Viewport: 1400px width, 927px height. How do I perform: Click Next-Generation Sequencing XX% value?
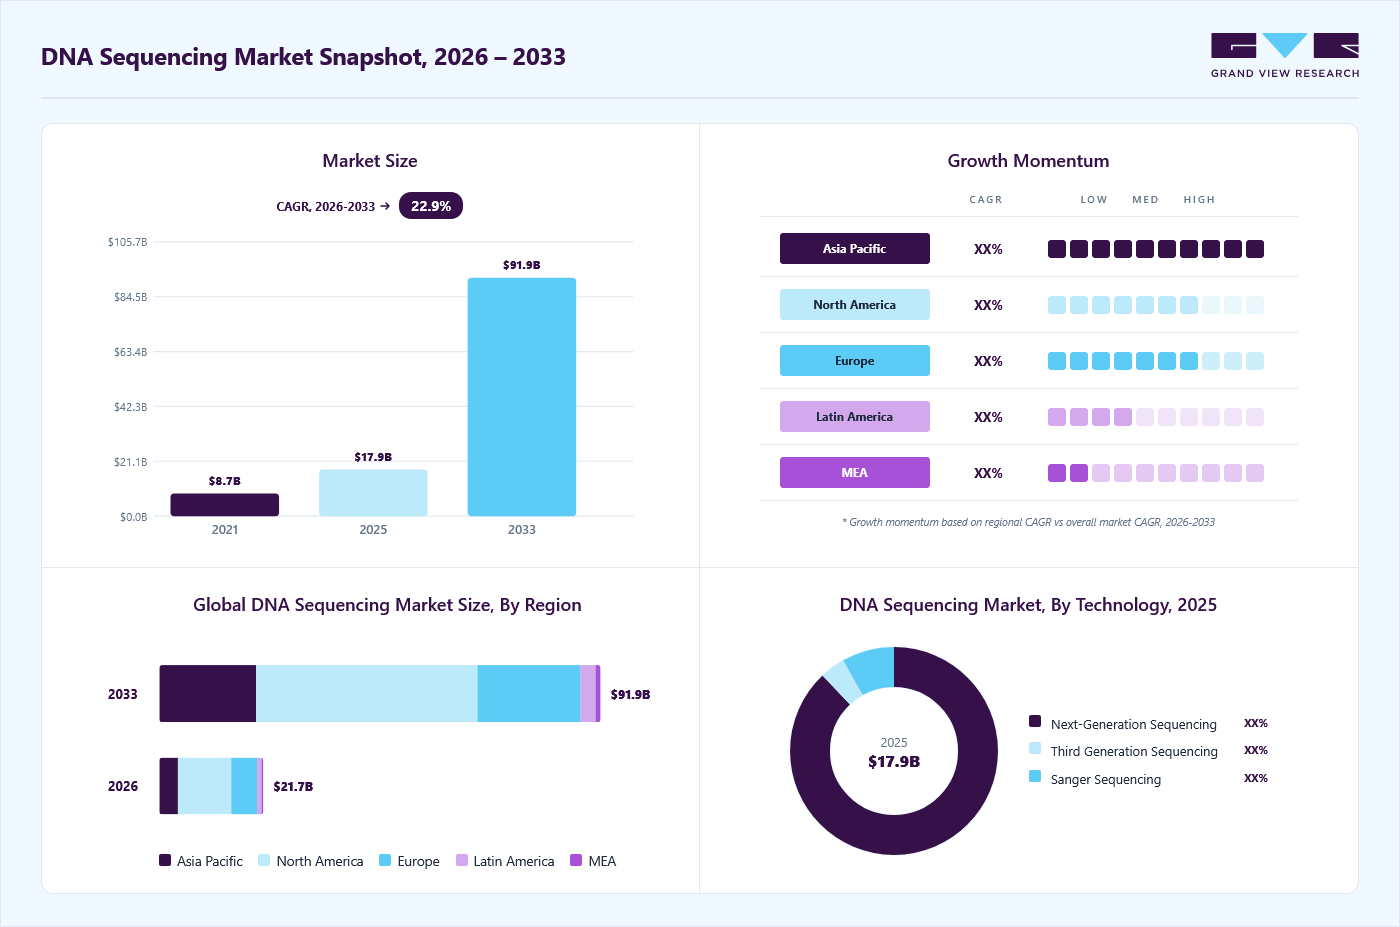coord(1256,723)
